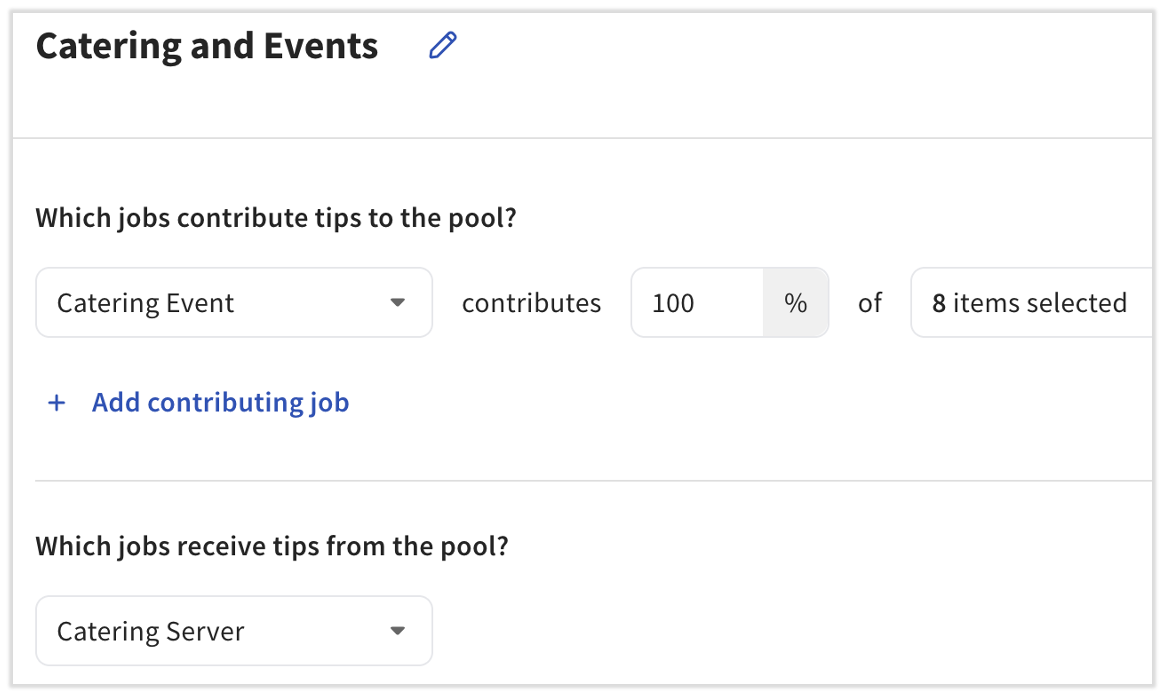This screenshot has width=1164, height=696.
Task: Click the plus icon beside Add contributing job
Action: pos(57,403)
